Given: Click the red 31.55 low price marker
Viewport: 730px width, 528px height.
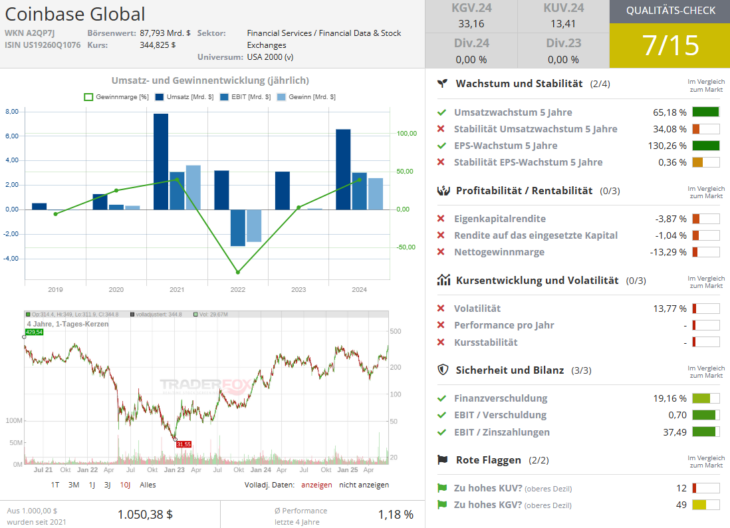Looking at the screenshot, I should click(x=184, y=444).
